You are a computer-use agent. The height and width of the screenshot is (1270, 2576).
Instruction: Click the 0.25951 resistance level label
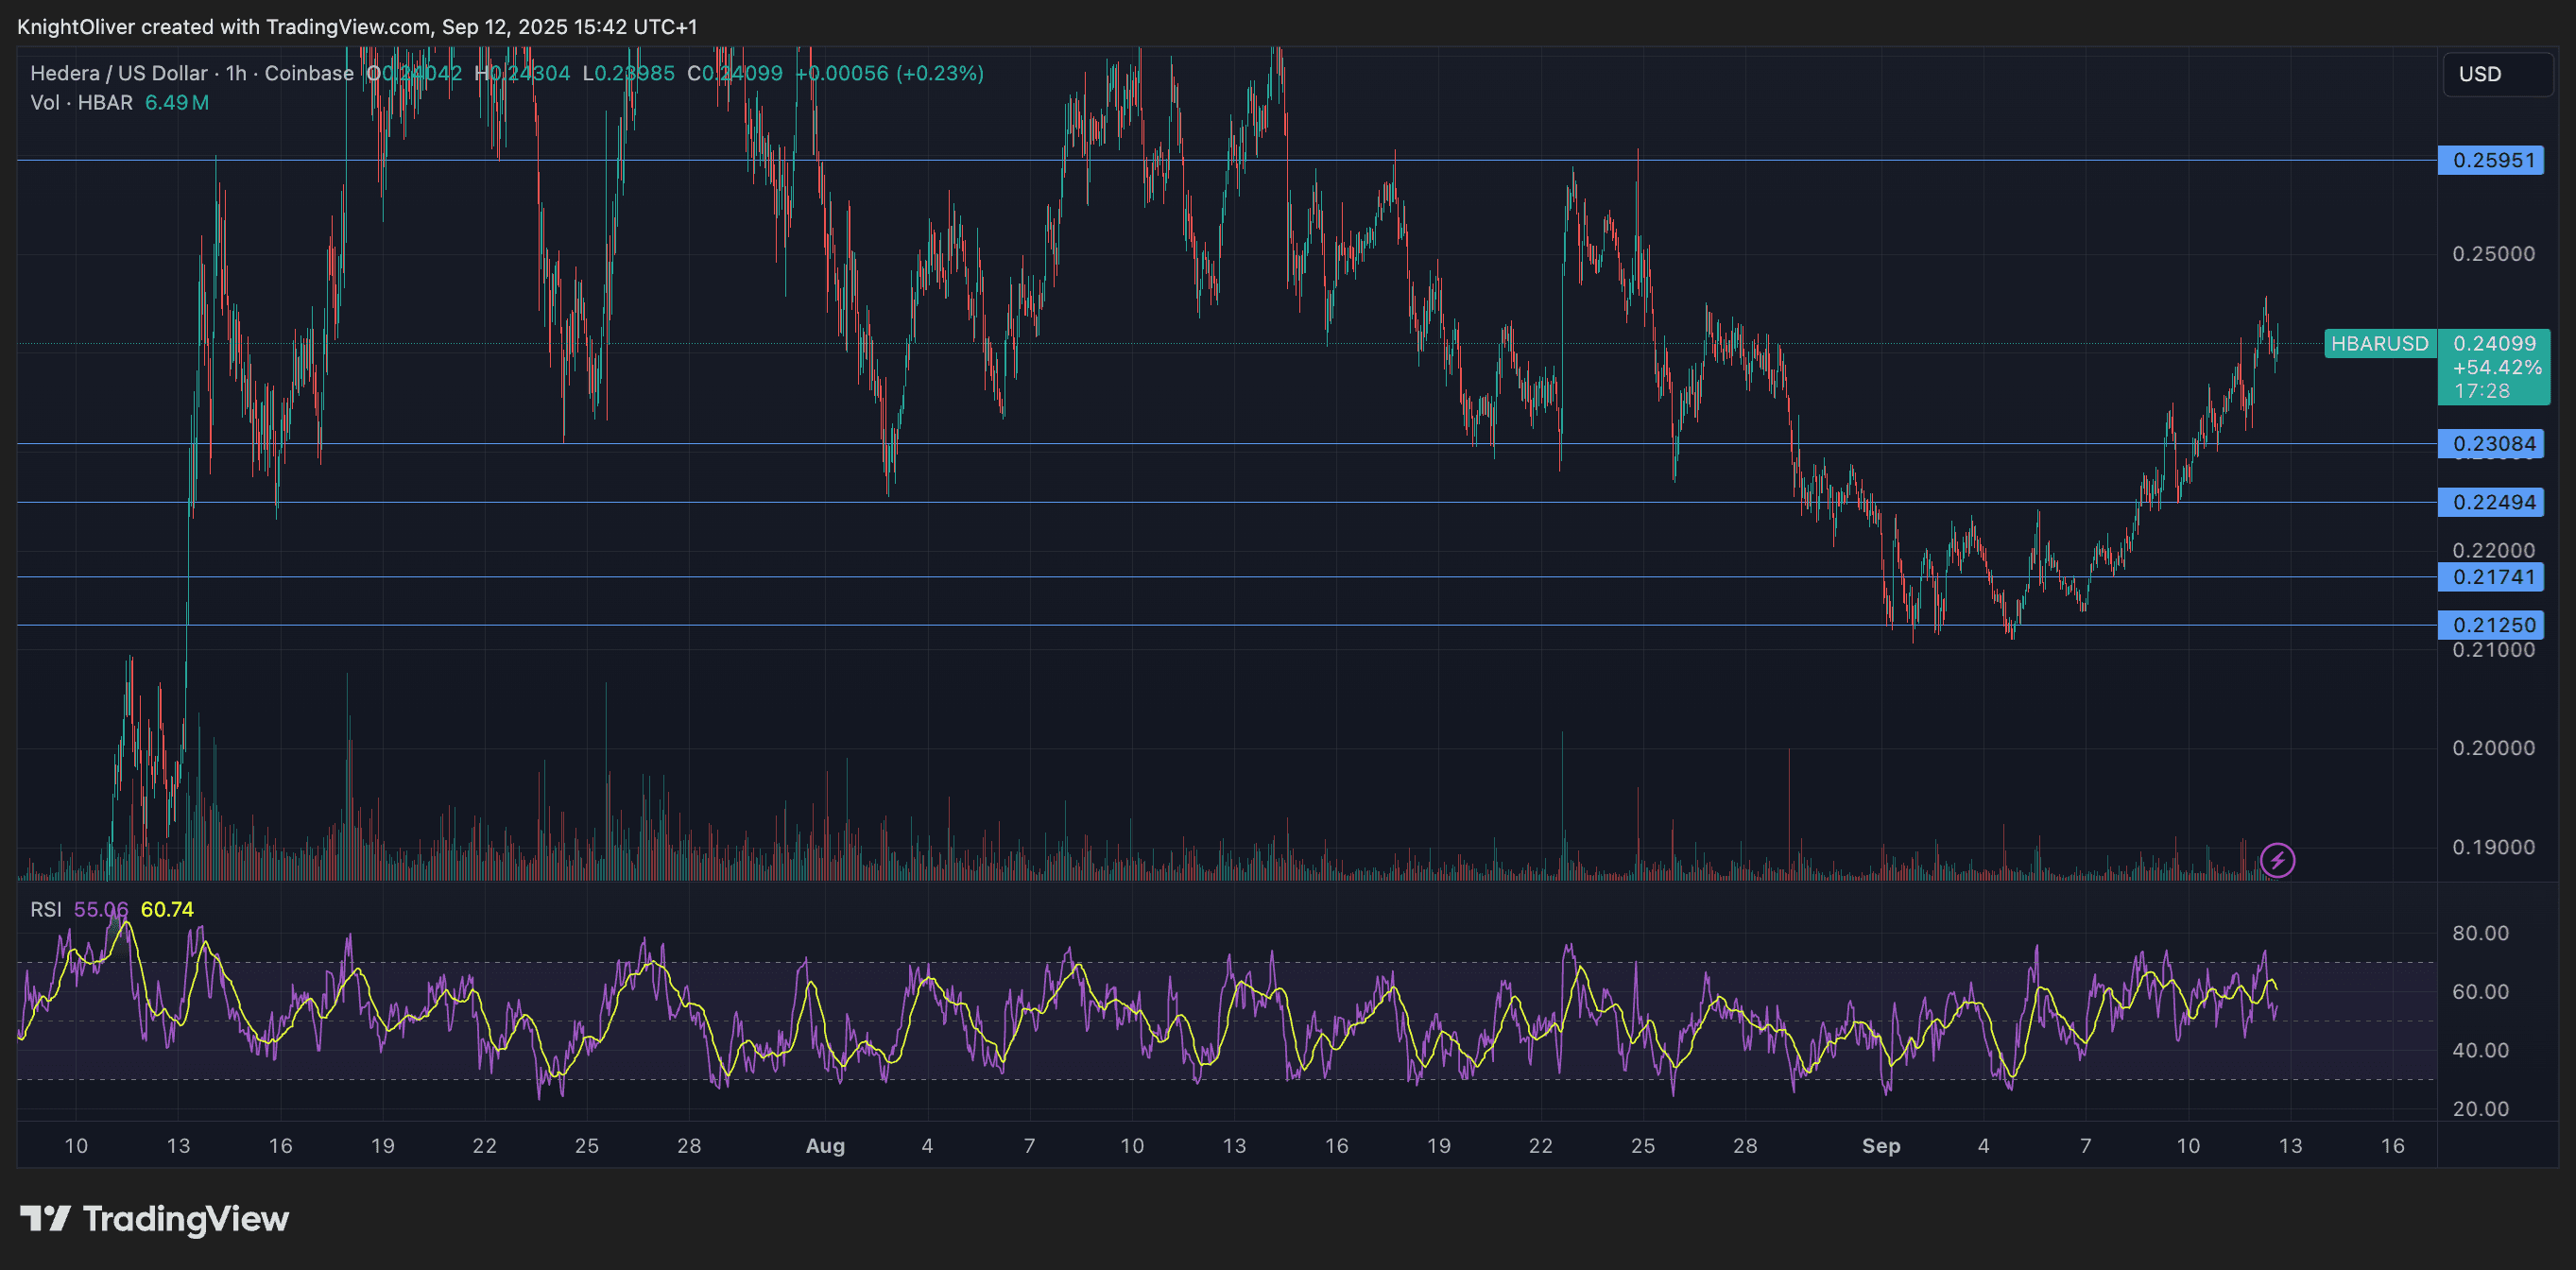(2492, 160)
